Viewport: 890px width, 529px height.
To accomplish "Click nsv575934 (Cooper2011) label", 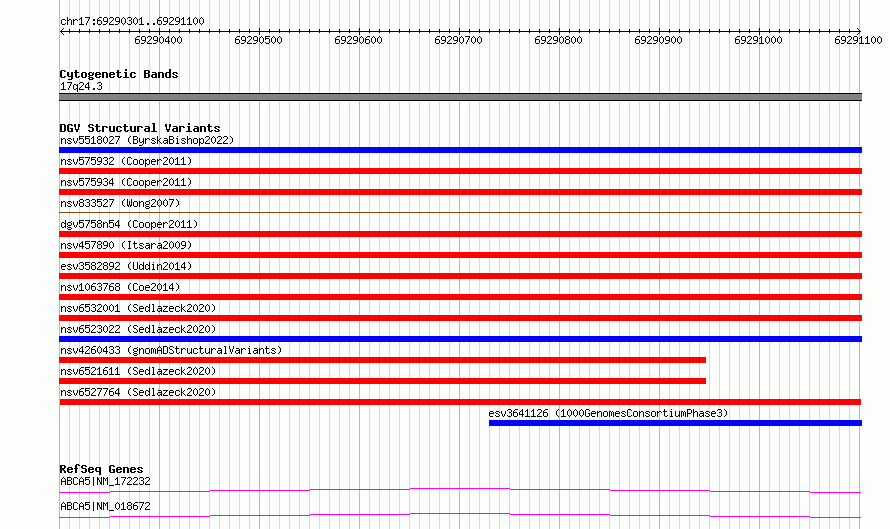I will click(x=126, y=182).
